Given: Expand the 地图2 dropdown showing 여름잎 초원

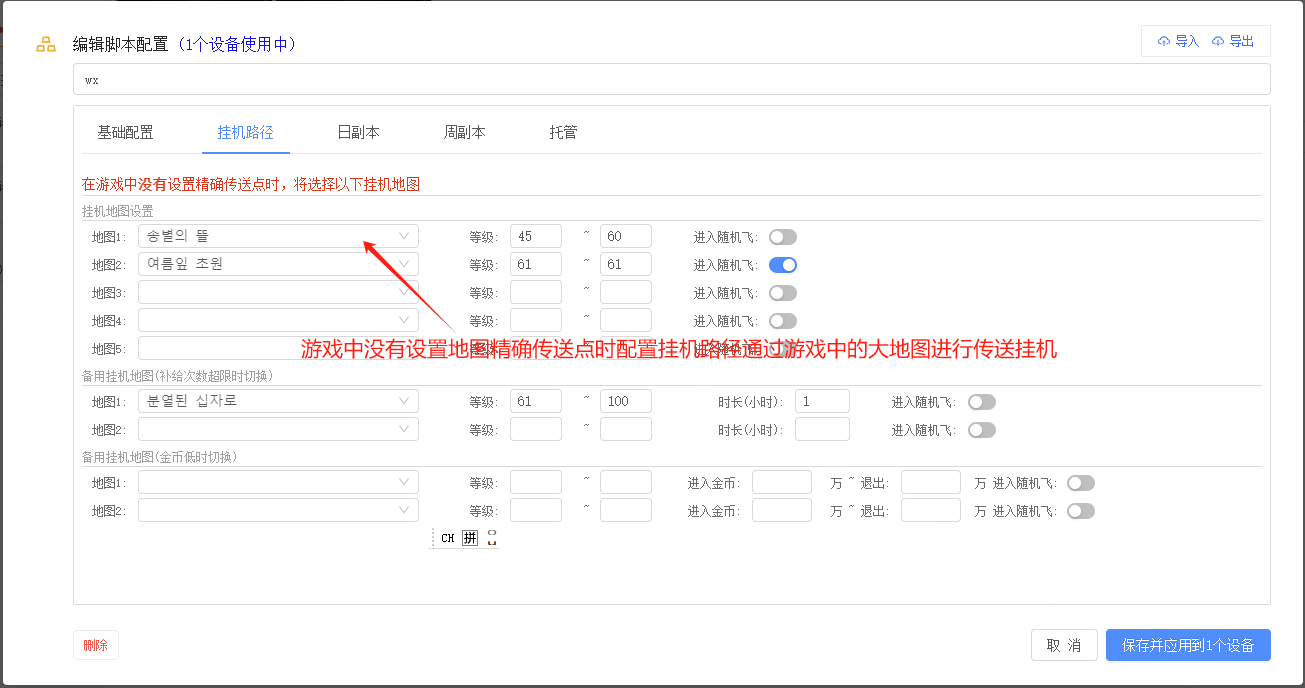Looking at the screenshot, I should tap(278, 264).
